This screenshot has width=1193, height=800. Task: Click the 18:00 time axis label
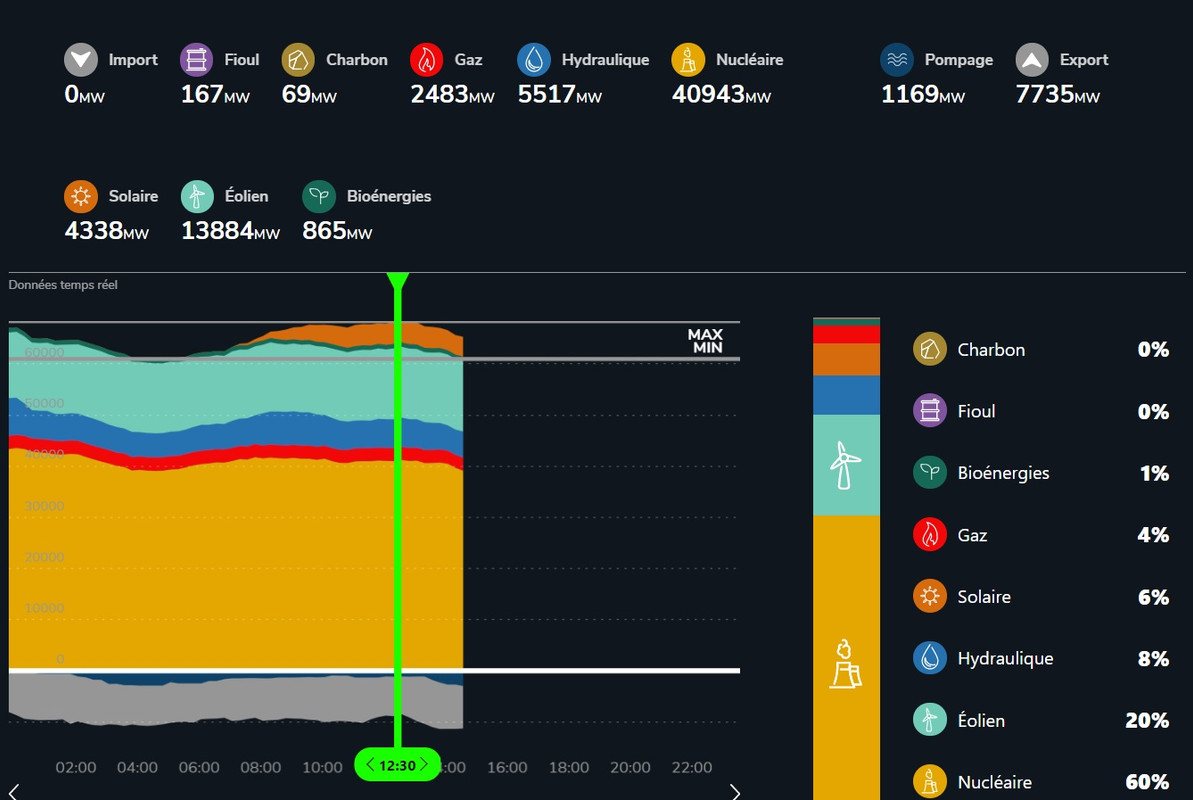569,767
